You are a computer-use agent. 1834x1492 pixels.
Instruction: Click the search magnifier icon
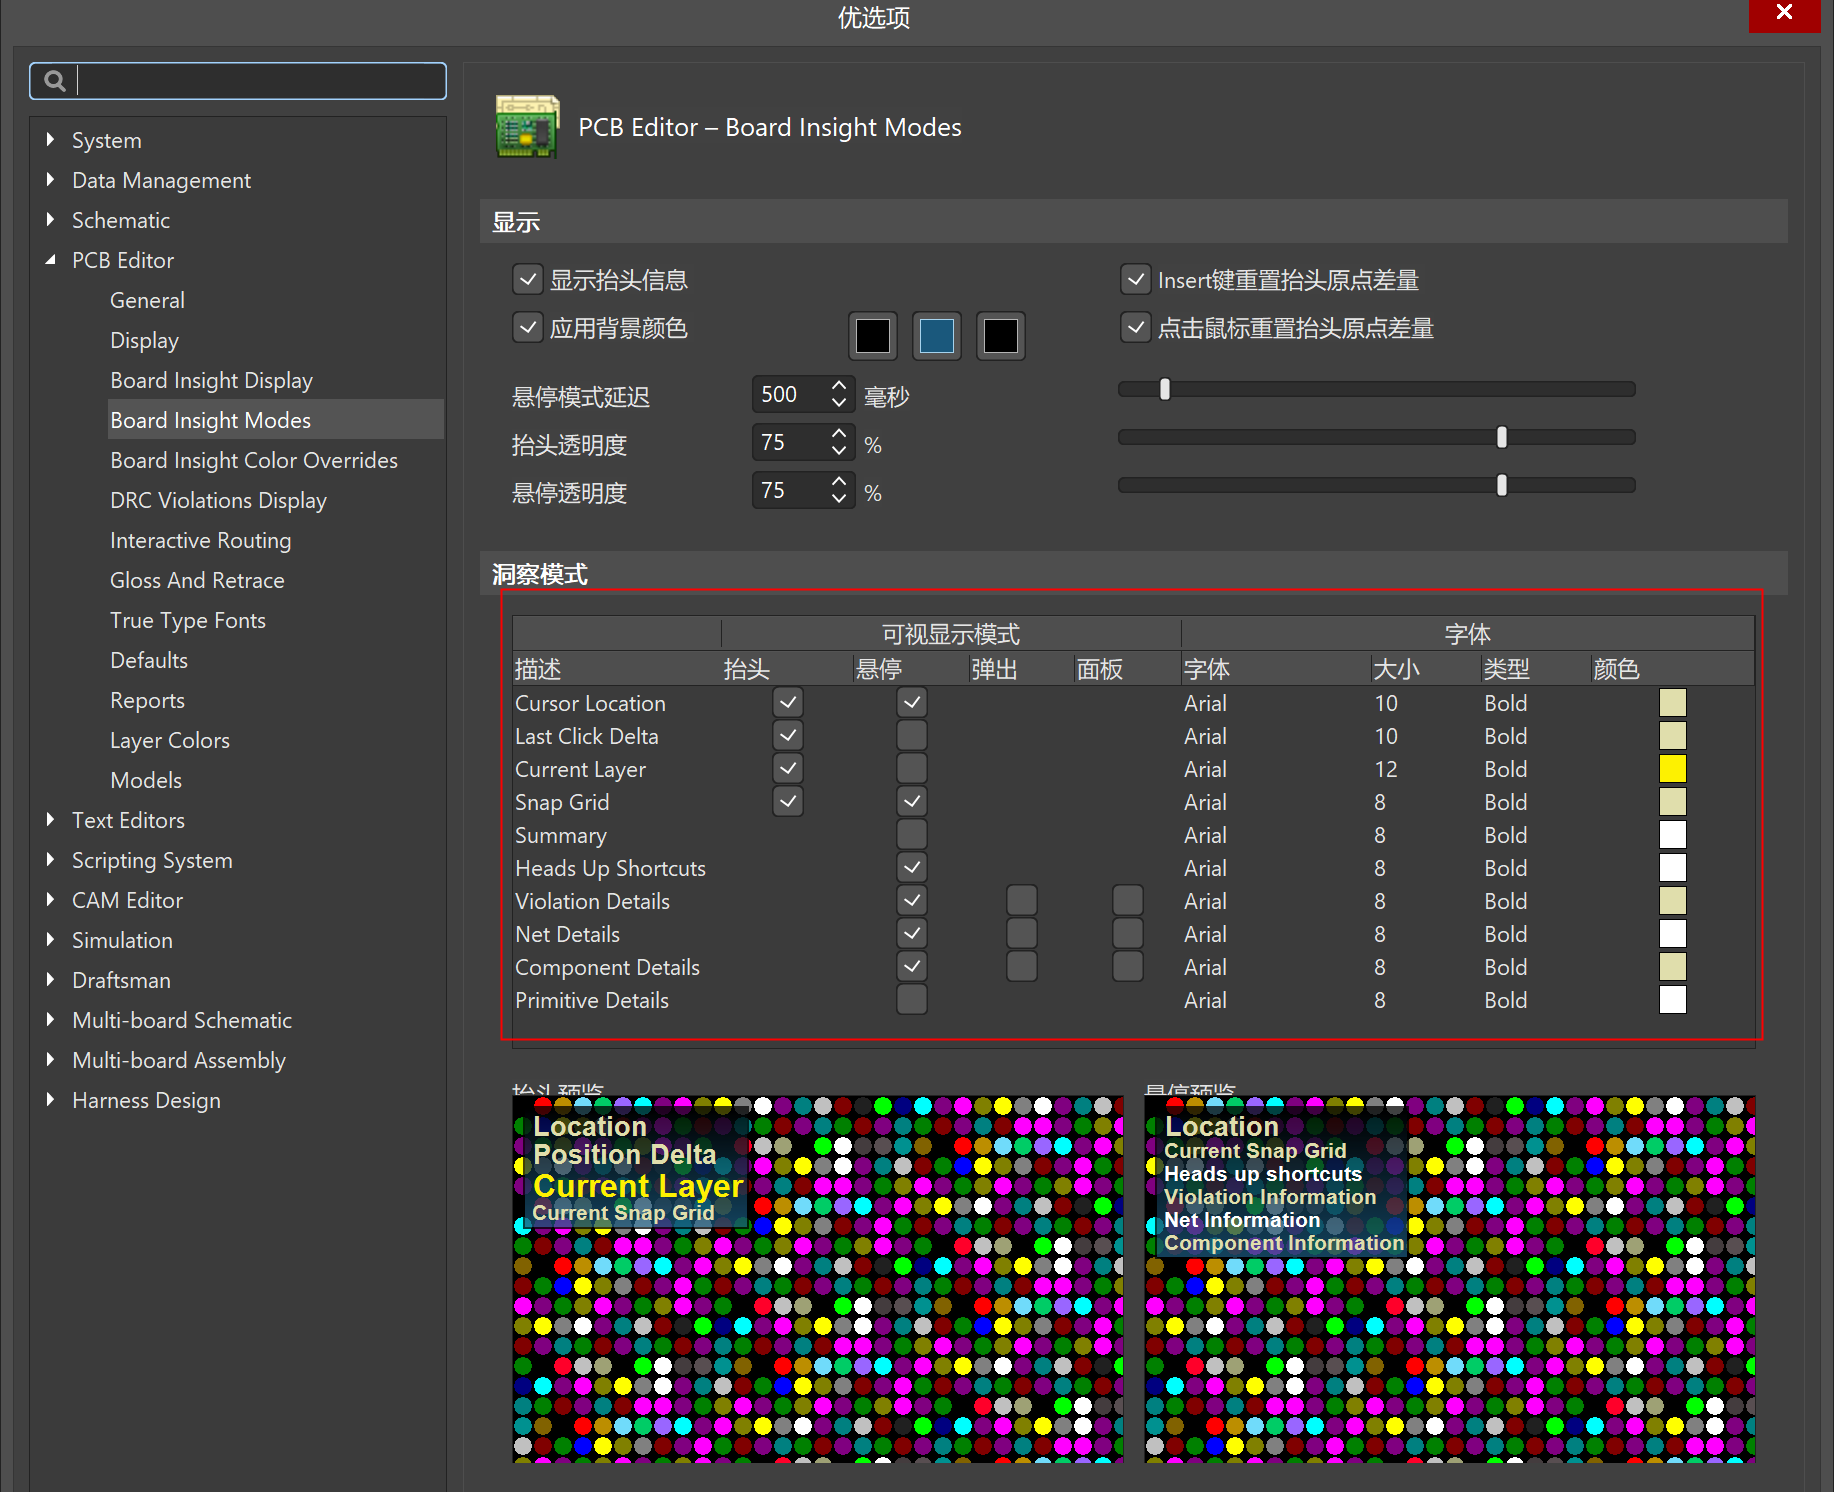(55, 81)
